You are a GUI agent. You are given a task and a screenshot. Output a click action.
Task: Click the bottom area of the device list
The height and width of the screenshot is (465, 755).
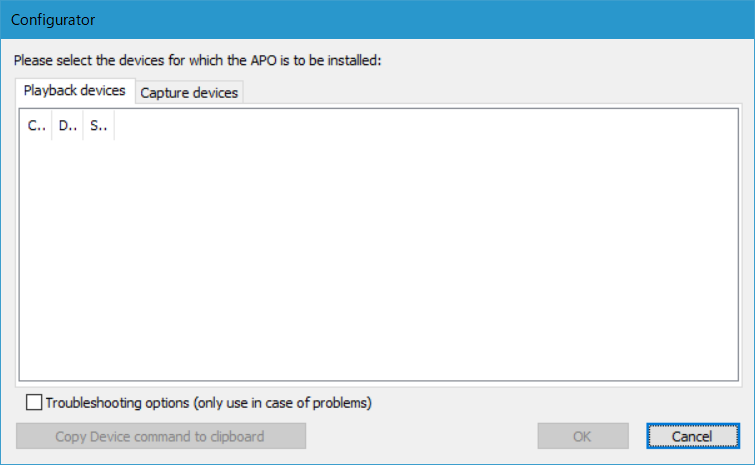pyautogui.click(x=377, y=360)
